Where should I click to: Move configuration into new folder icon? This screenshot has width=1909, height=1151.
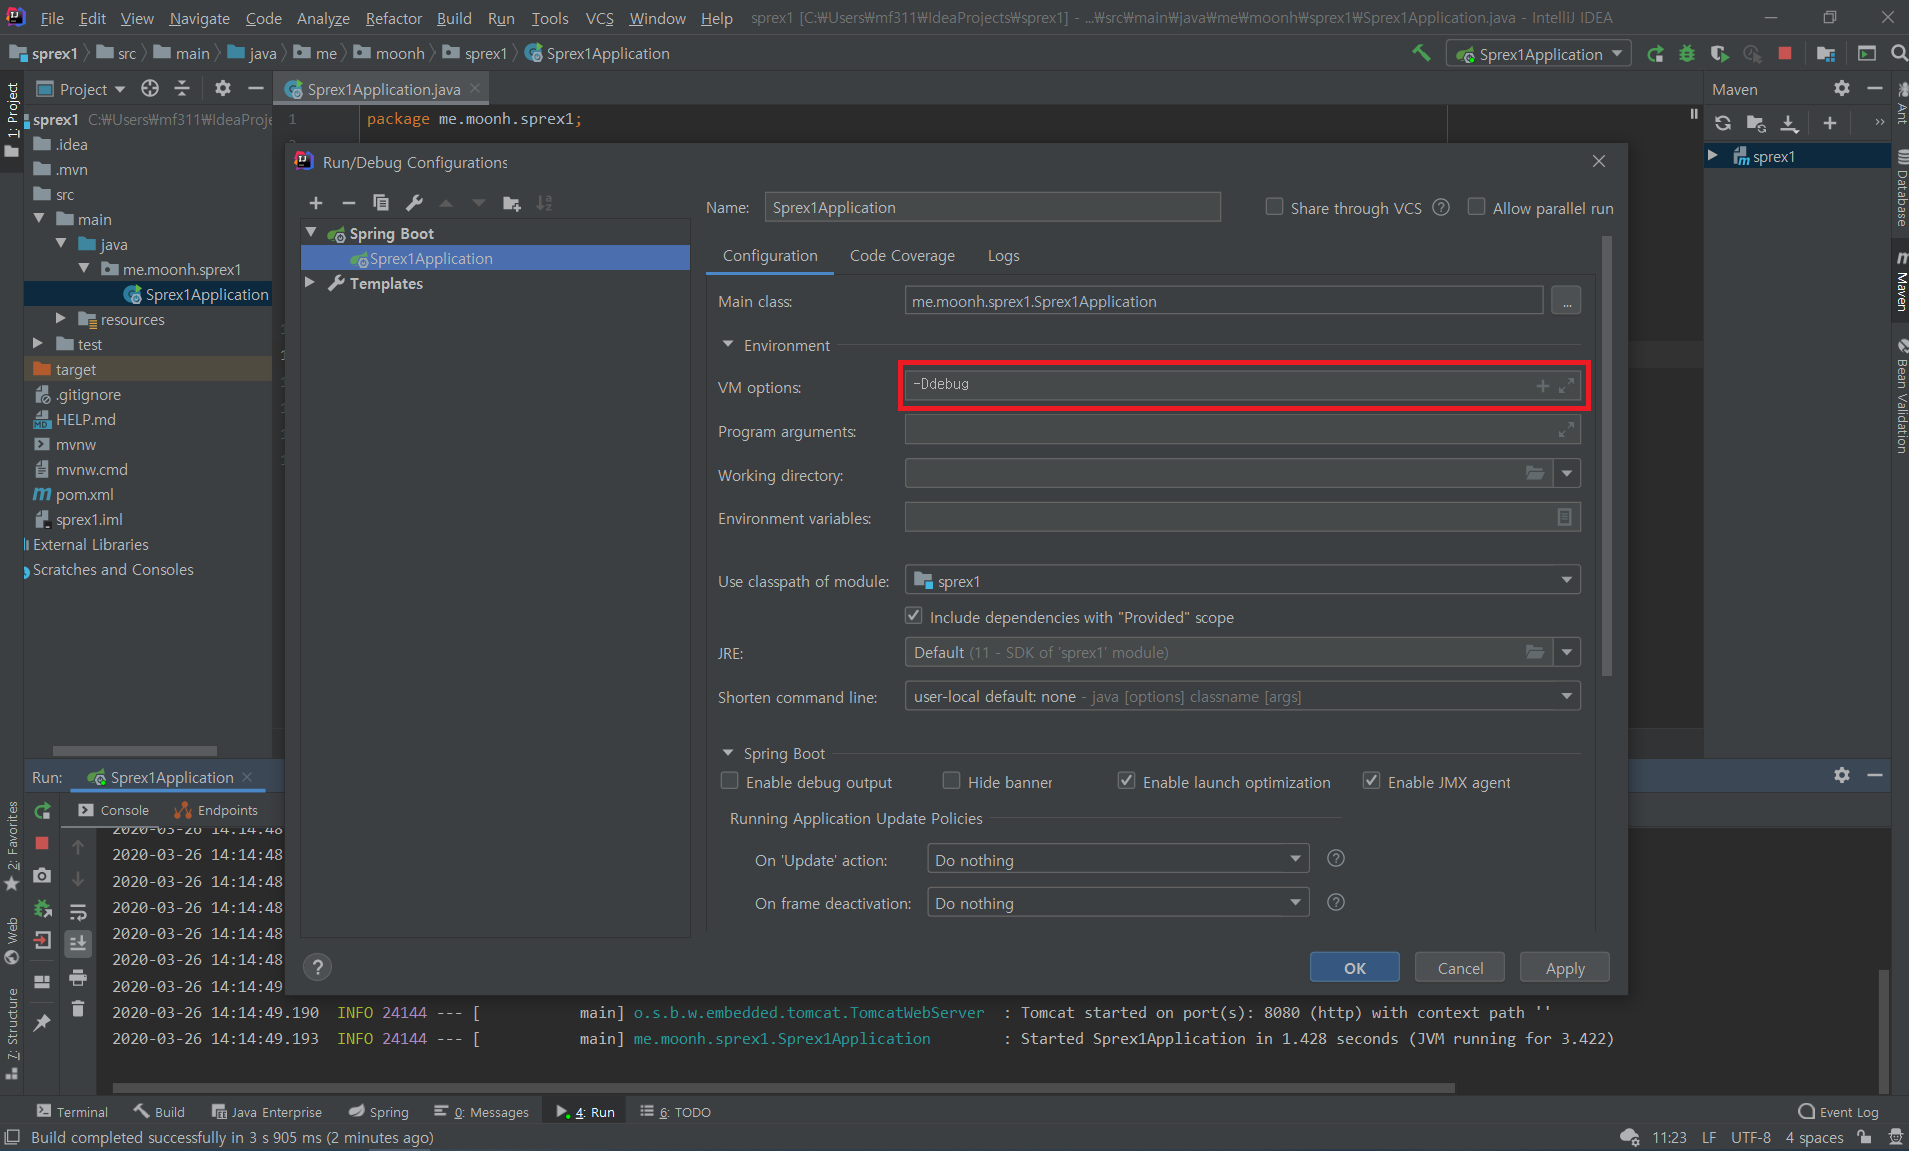click(512, 203)
